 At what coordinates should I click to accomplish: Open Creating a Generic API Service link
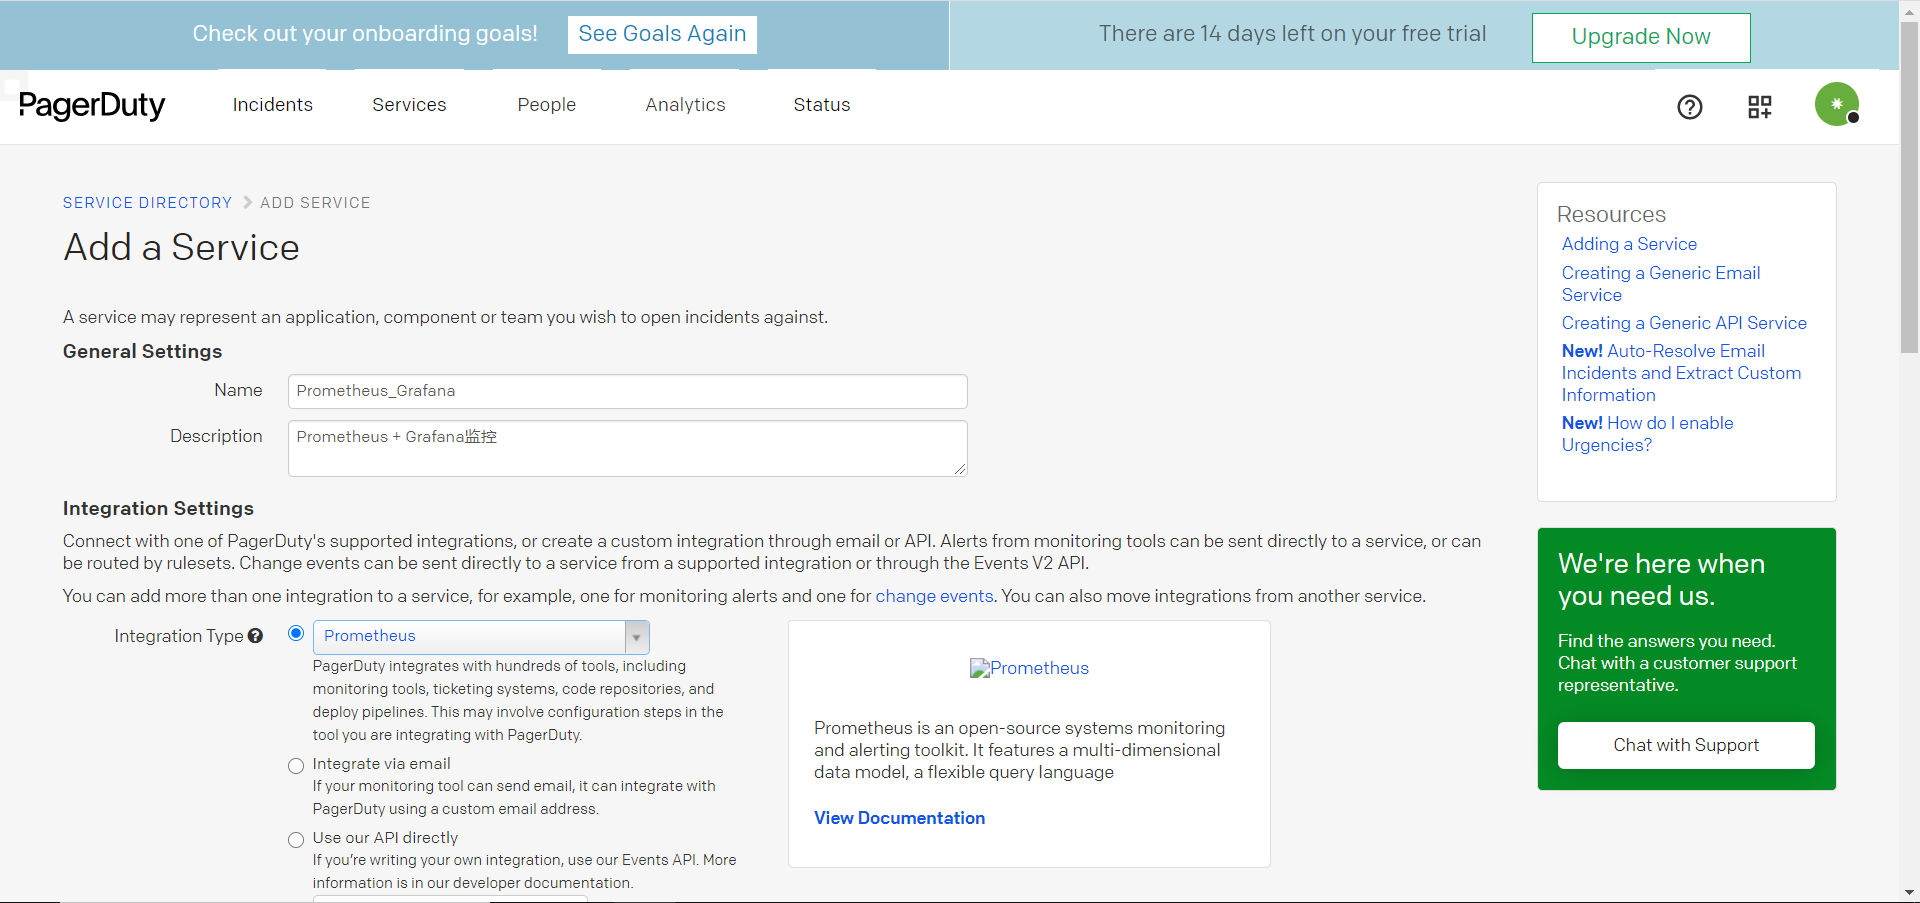[1684, 323]
